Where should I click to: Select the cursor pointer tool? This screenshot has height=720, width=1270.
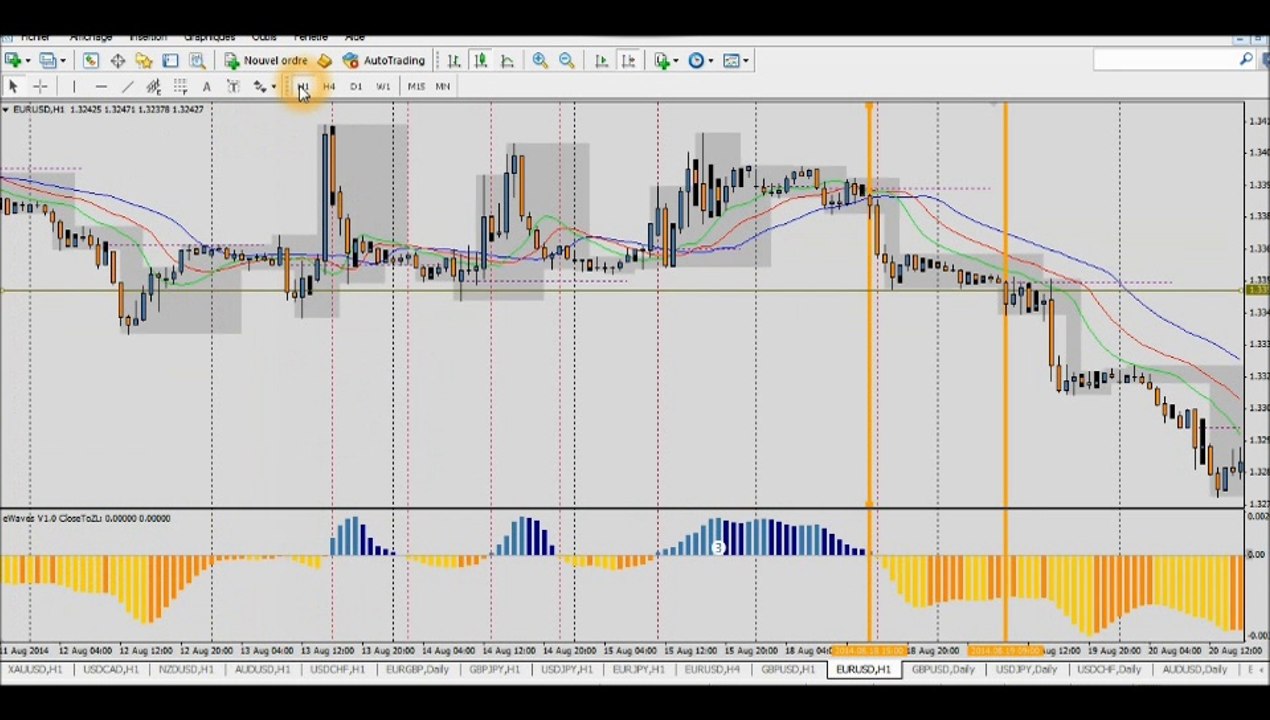point(13,87)
